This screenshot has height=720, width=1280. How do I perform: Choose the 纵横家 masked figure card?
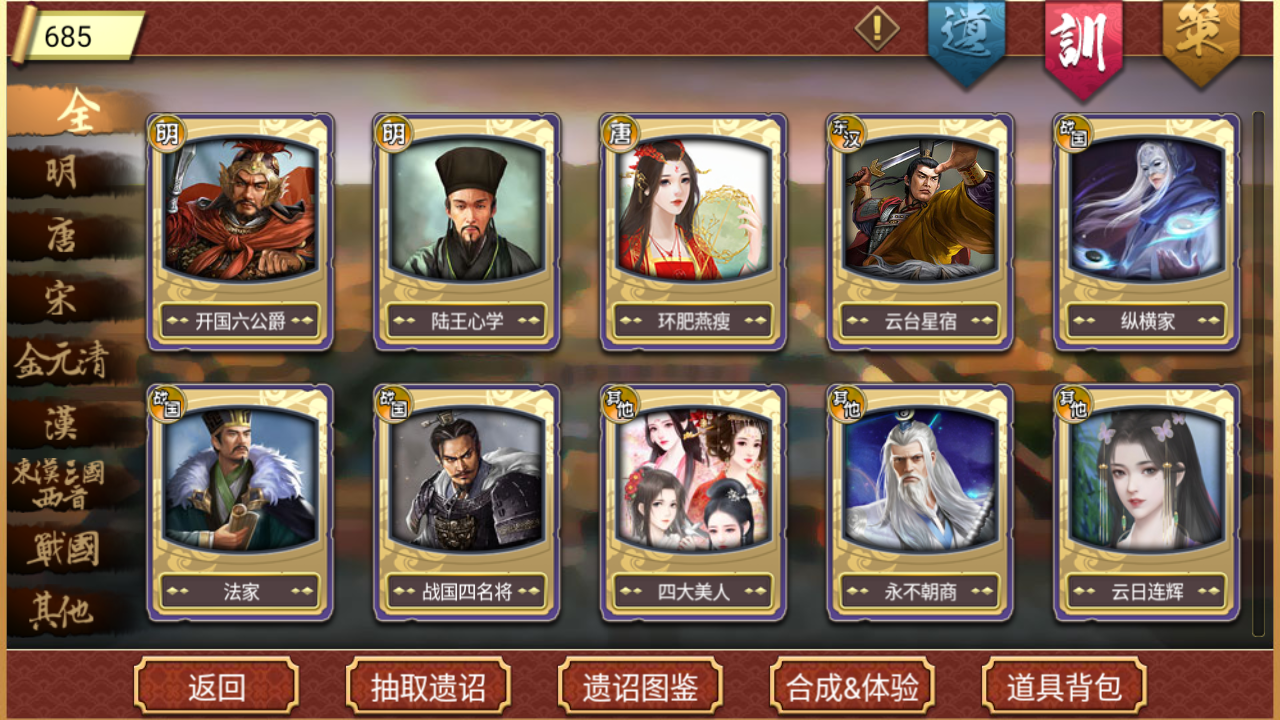(x=1147, y=232)
